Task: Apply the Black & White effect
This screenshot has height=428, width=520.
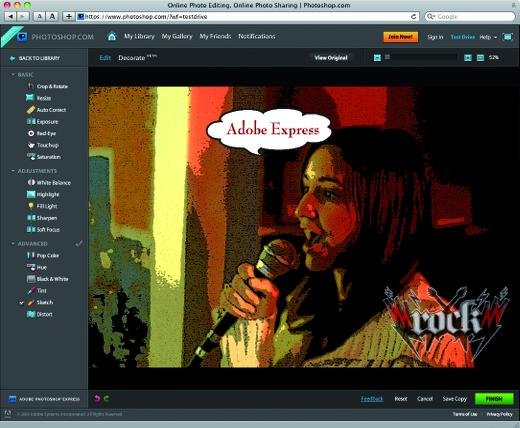Action: pyautogui.click(x=48, y=279)
